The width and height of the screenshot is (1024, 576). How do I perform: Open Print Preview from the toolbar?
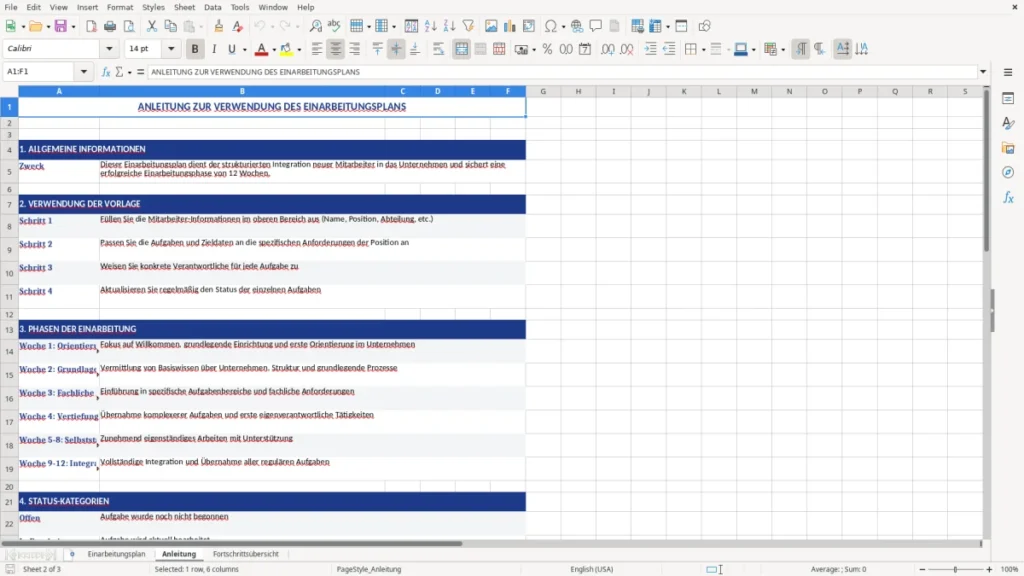pyautogui.click(x=129, y=26)
